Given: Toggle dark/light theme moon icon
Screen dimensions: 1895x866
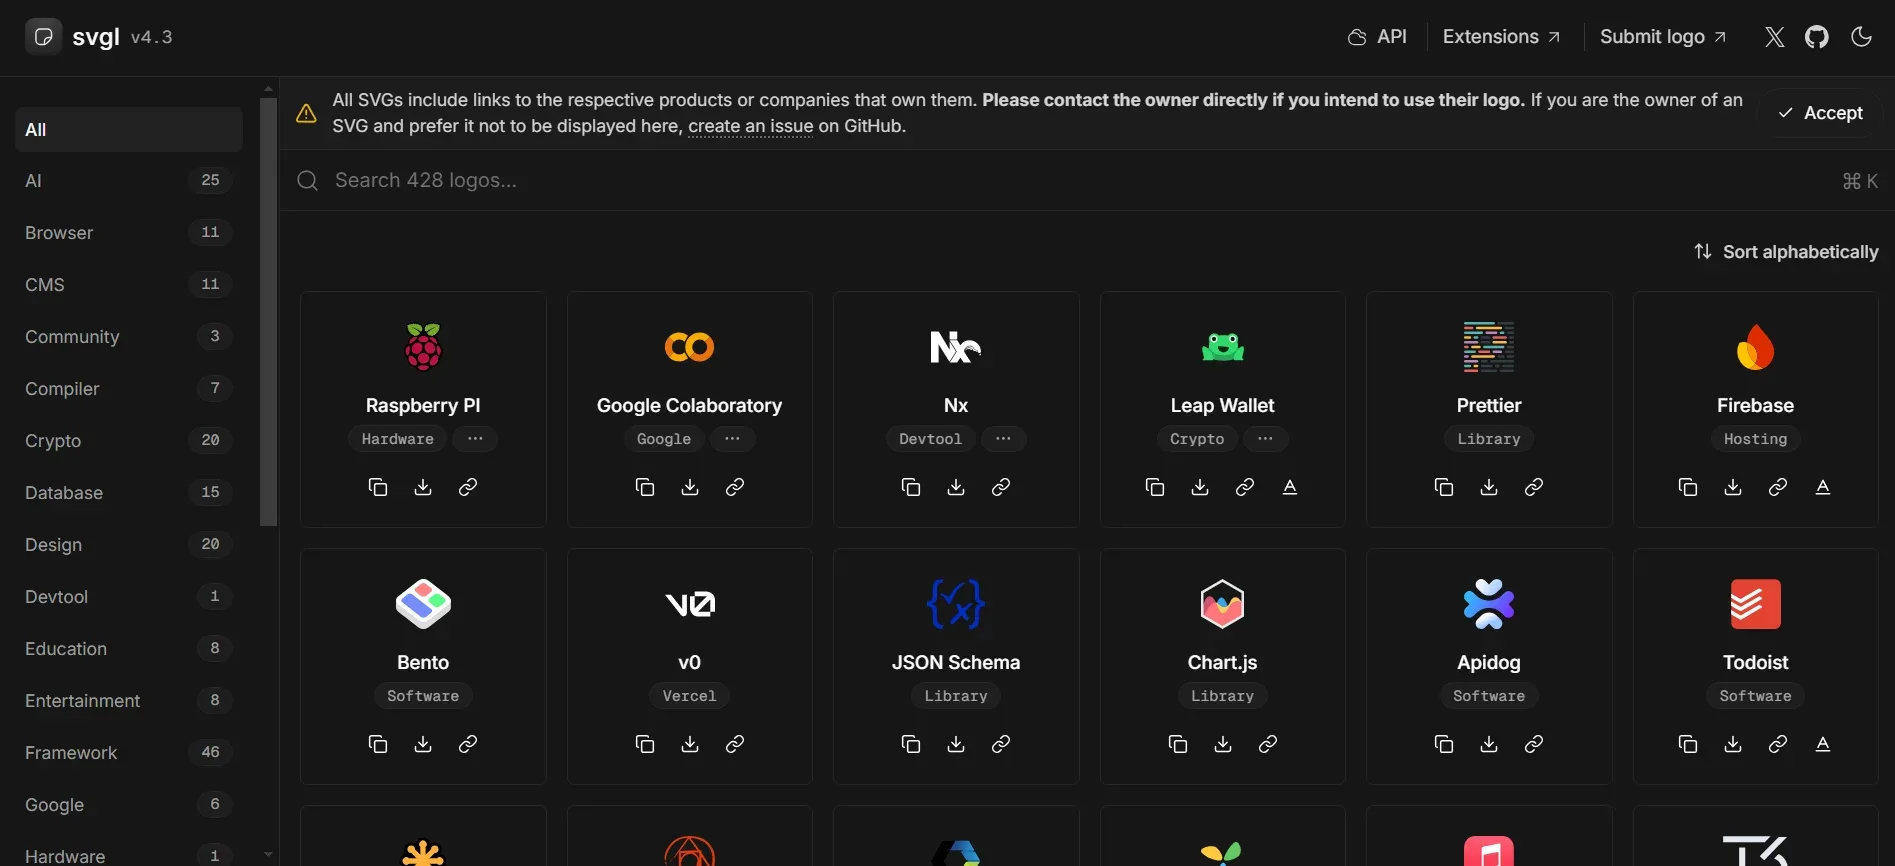Looking at the screenshot, I should click(x=1861, y=37).
